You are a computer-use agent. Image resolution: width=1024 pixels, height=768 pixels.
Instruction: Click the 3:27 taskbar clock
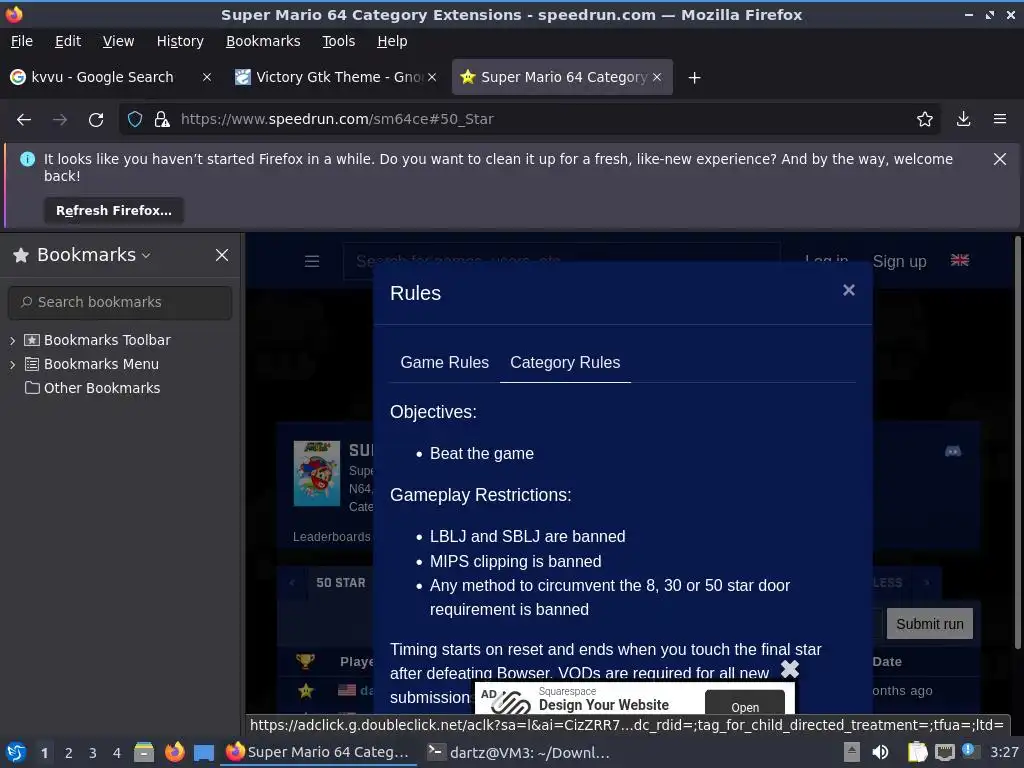1004,752
